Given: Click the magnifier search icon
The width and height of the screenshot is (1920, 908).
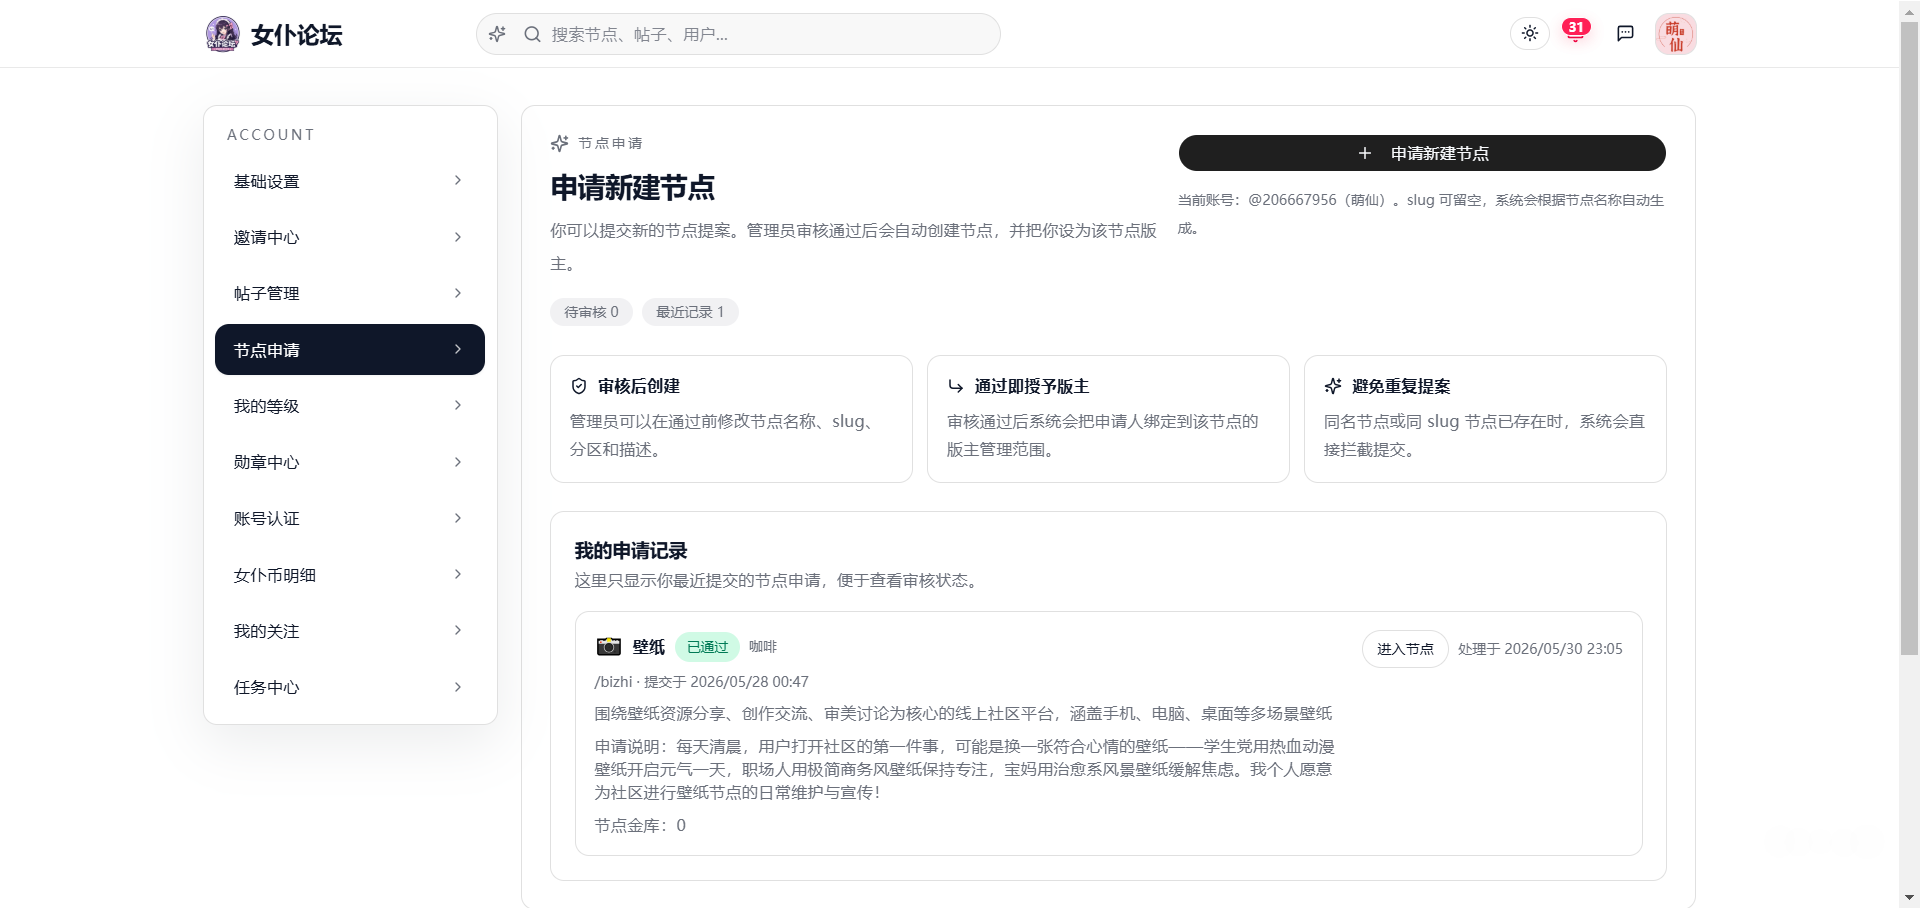Looking at the screenshot, I should pyautogui.click(x=532, y=34).
